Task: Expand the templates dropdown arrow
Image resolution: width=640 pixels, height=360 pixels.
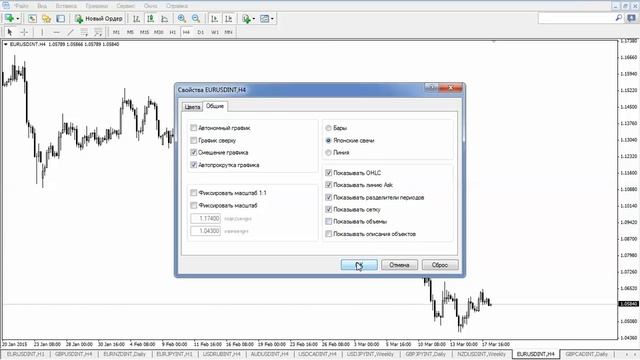Action: point(272,19)
